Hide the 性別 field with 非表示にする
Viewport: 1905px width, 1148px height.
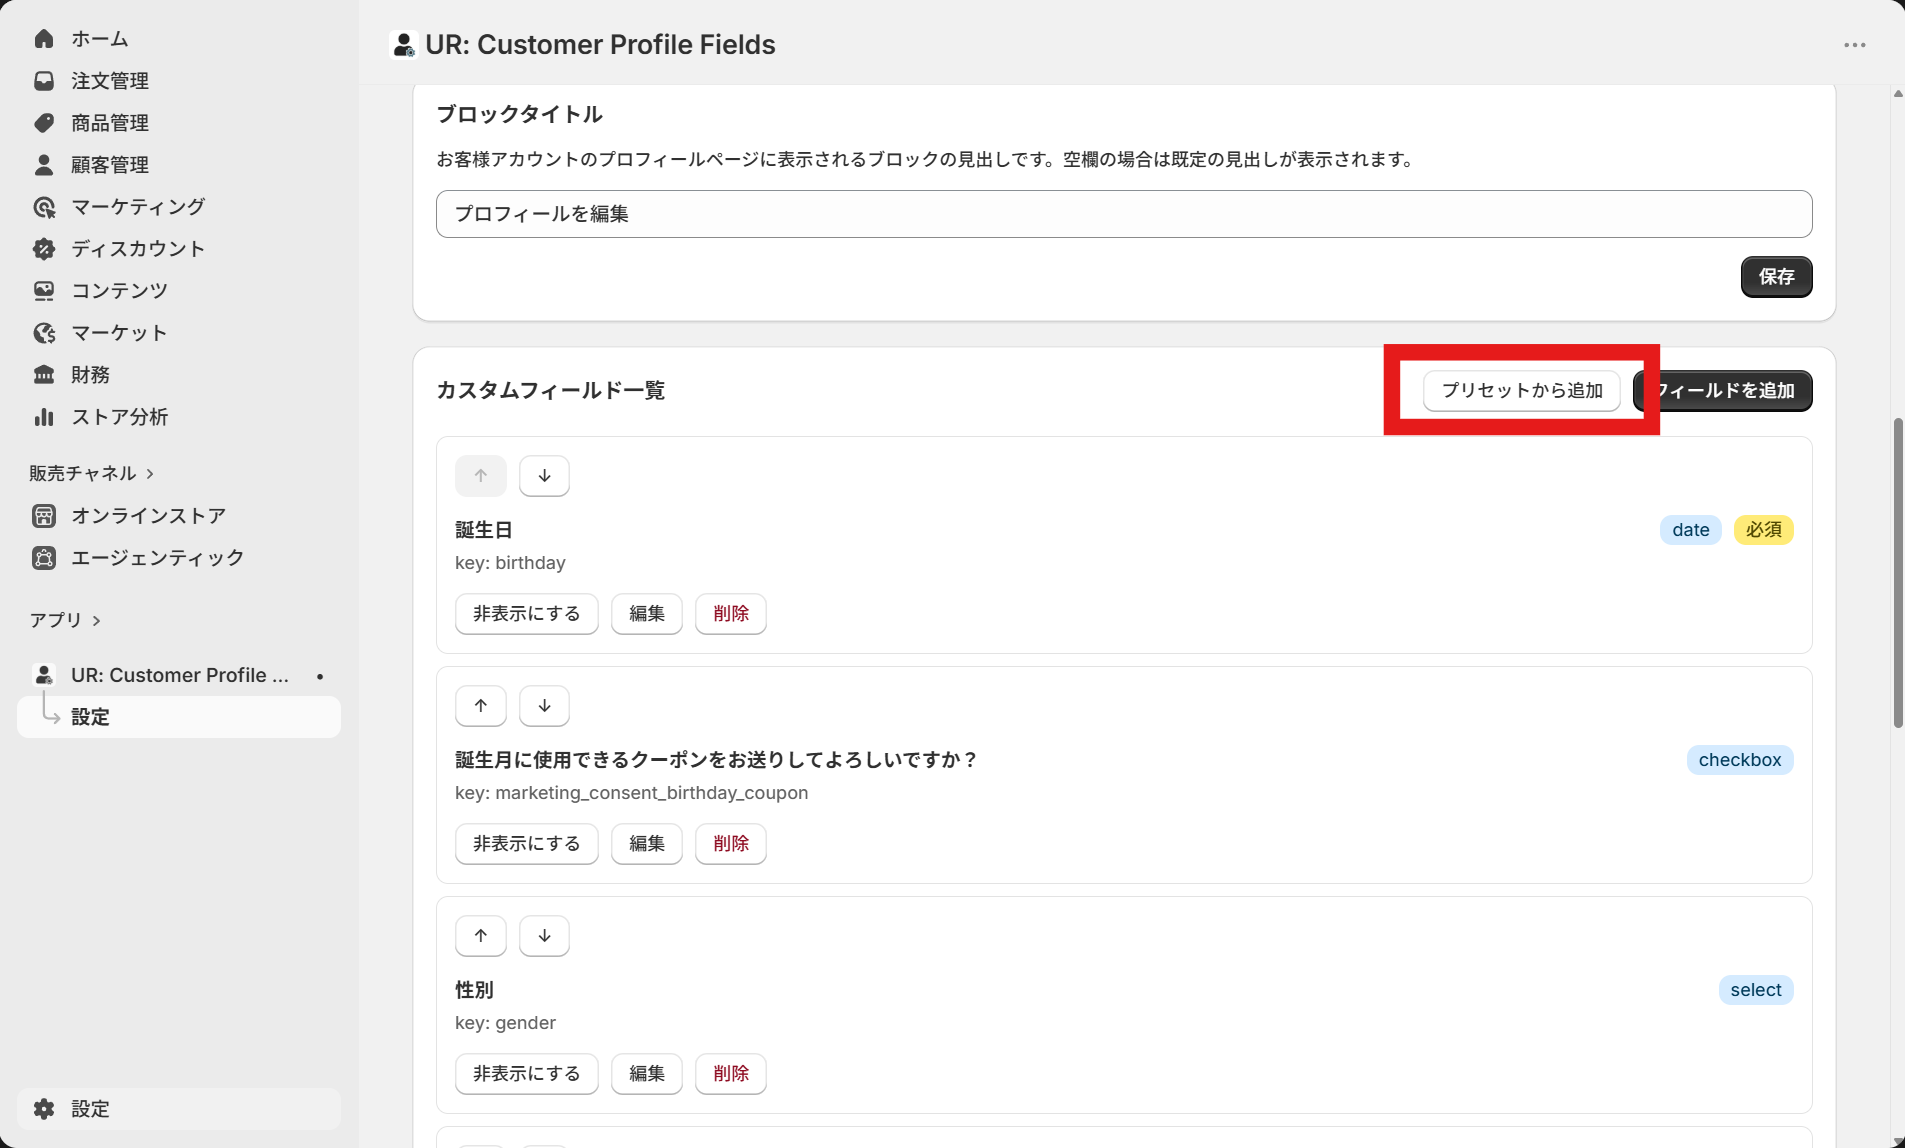[x=527, y=1074]
